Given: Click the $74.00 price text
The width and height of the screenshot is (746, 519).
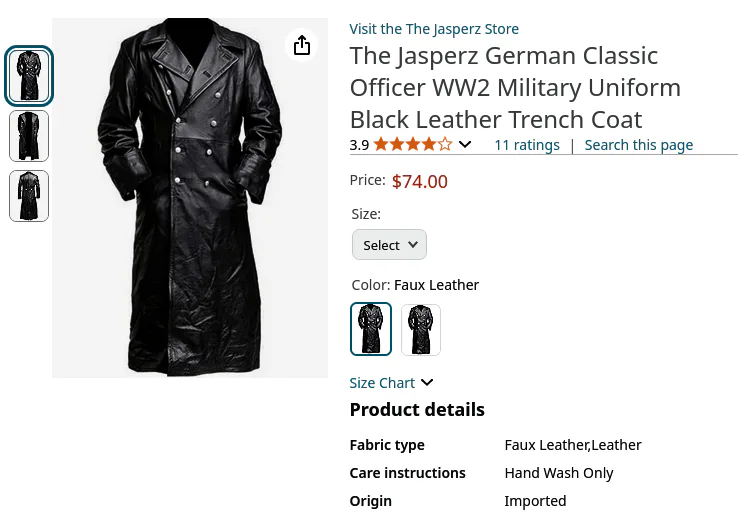Looking at the screenshot, I should point(420,182).
